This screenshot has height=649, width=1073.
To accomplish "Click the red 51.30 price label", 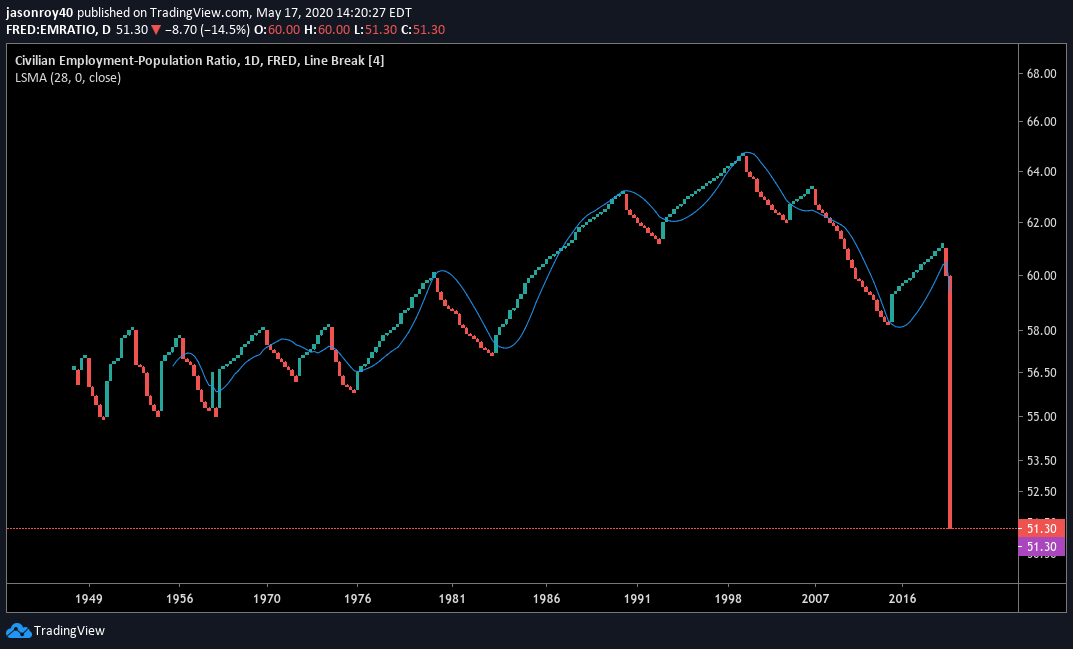I will click(1042, 529).
